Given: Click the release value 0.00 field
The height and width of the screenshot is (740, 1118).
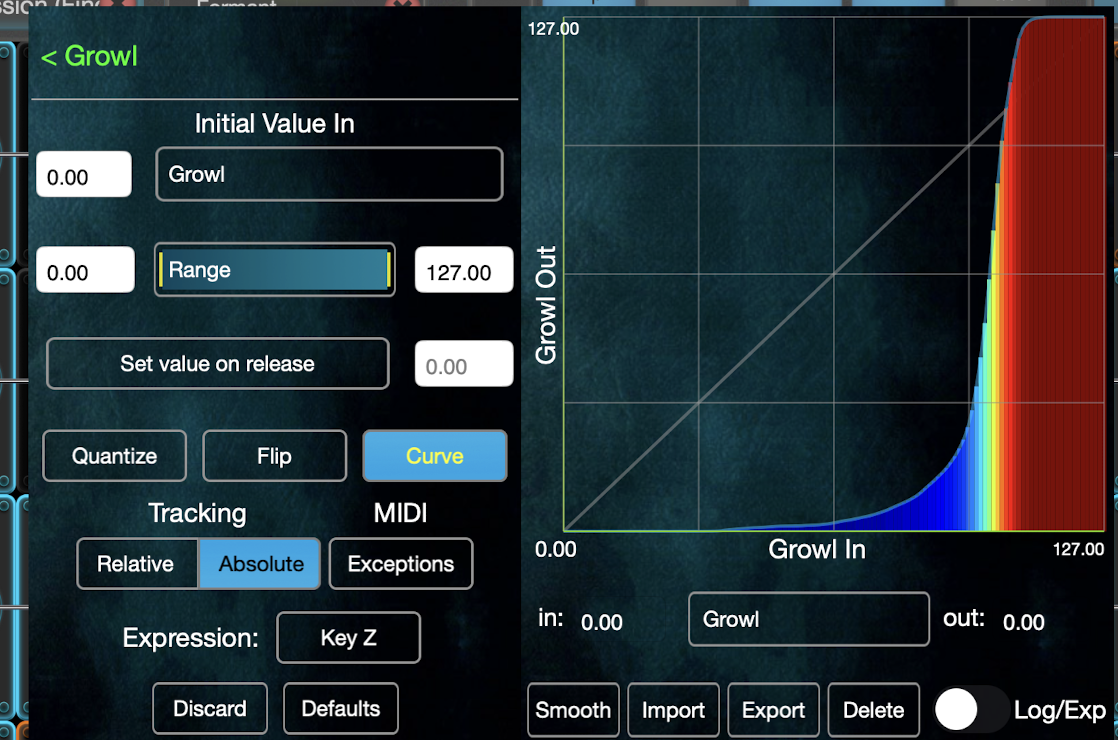Looking at the screenshot, I should [464, 364].
